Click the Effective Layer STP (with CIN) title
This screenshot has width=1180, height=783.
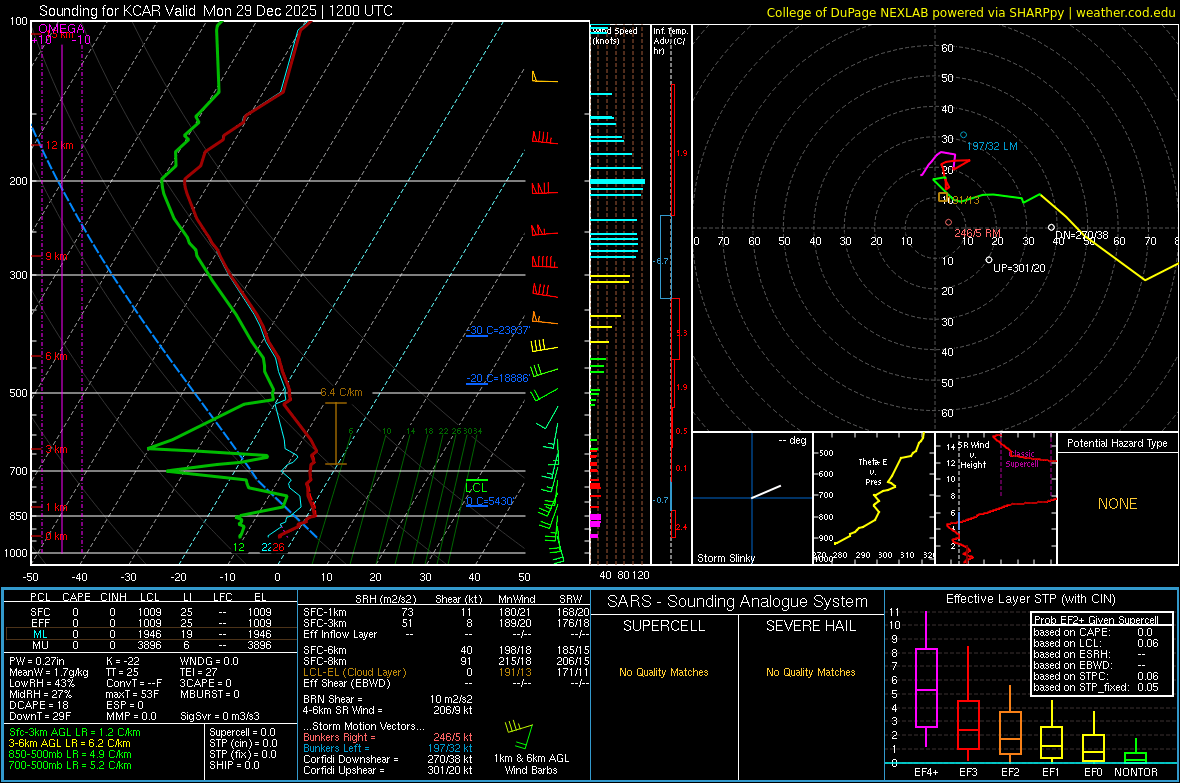(x=1030, y=599)
